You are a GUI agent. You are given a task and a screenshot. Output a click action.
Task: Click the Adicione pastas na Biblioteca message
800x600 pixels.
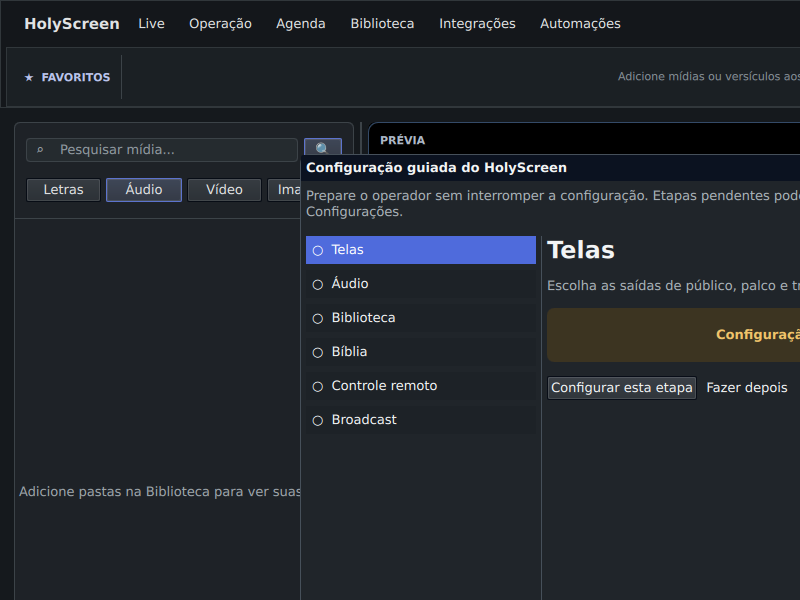(x=159, y=491)
